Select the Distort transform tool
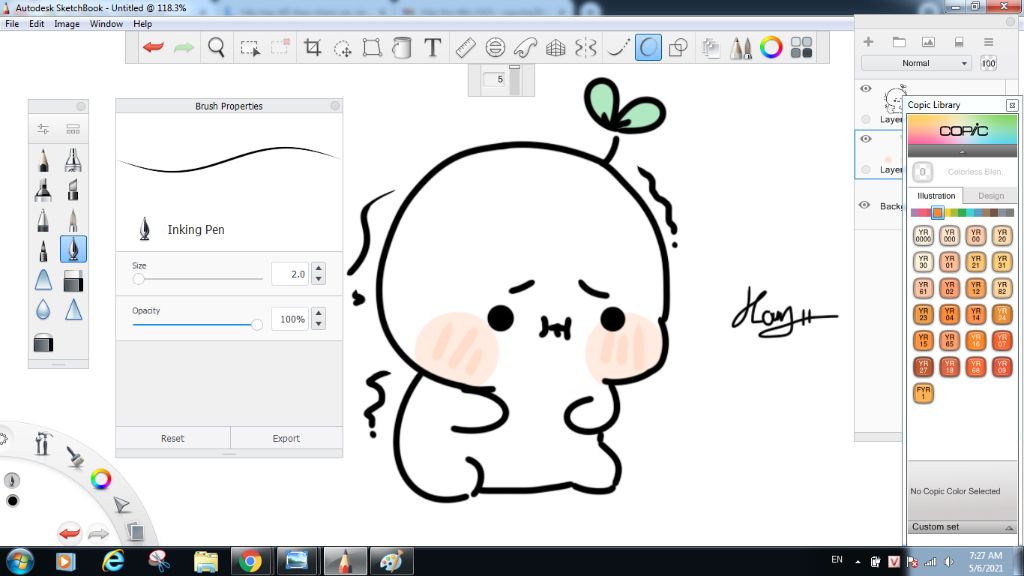Screen dimensions: 1024x576 pos(372,47)
